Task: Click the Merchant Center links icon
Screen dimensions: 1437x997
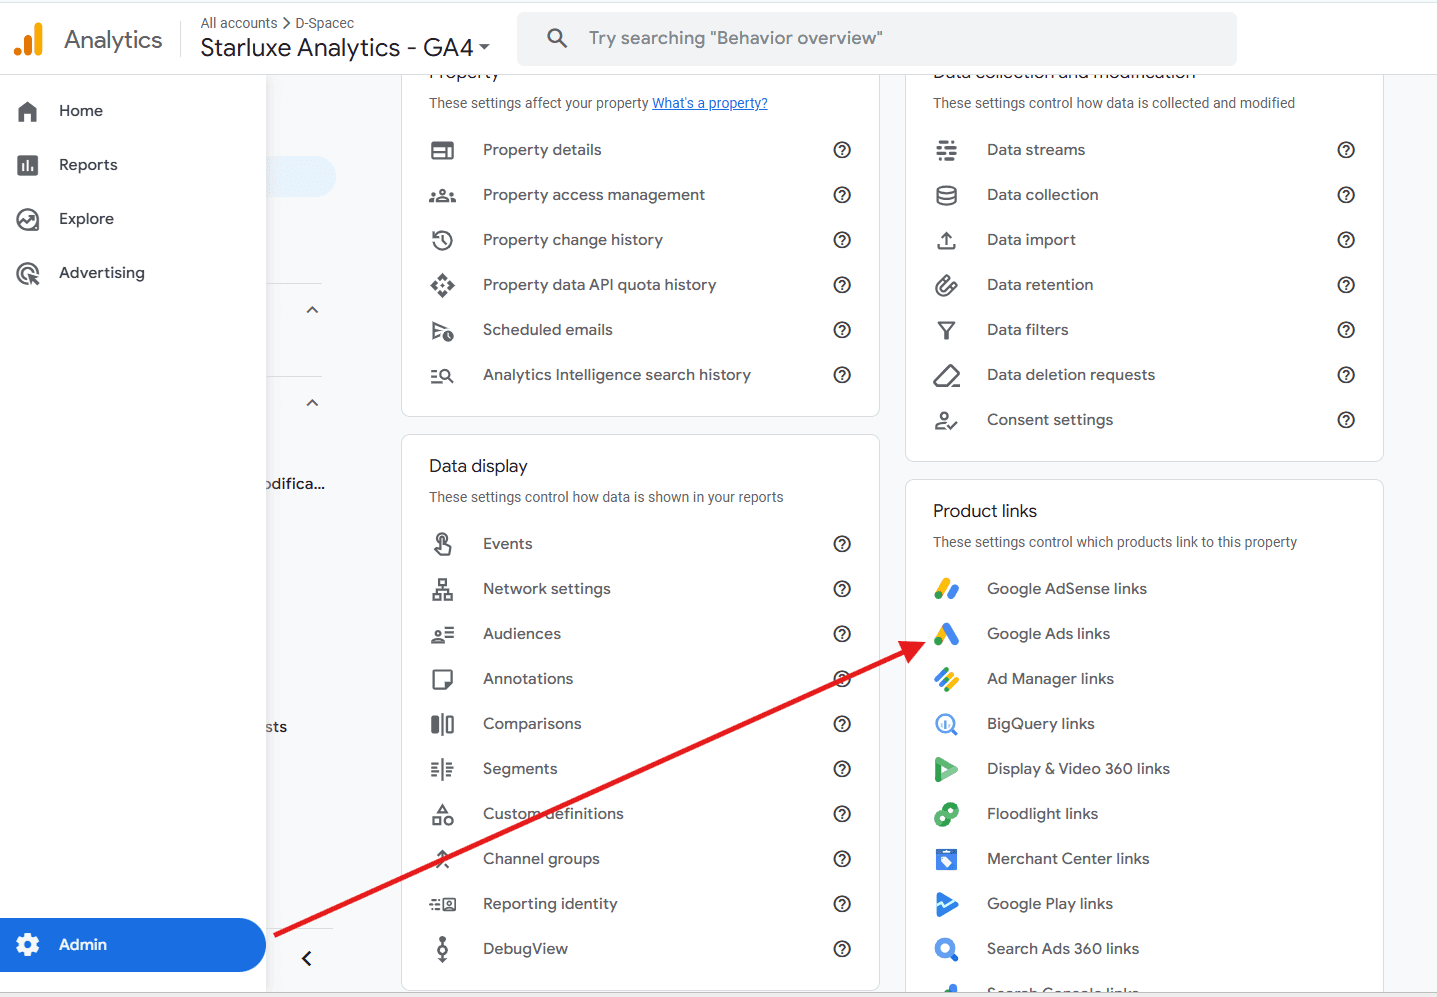Action: click(946, 859)
